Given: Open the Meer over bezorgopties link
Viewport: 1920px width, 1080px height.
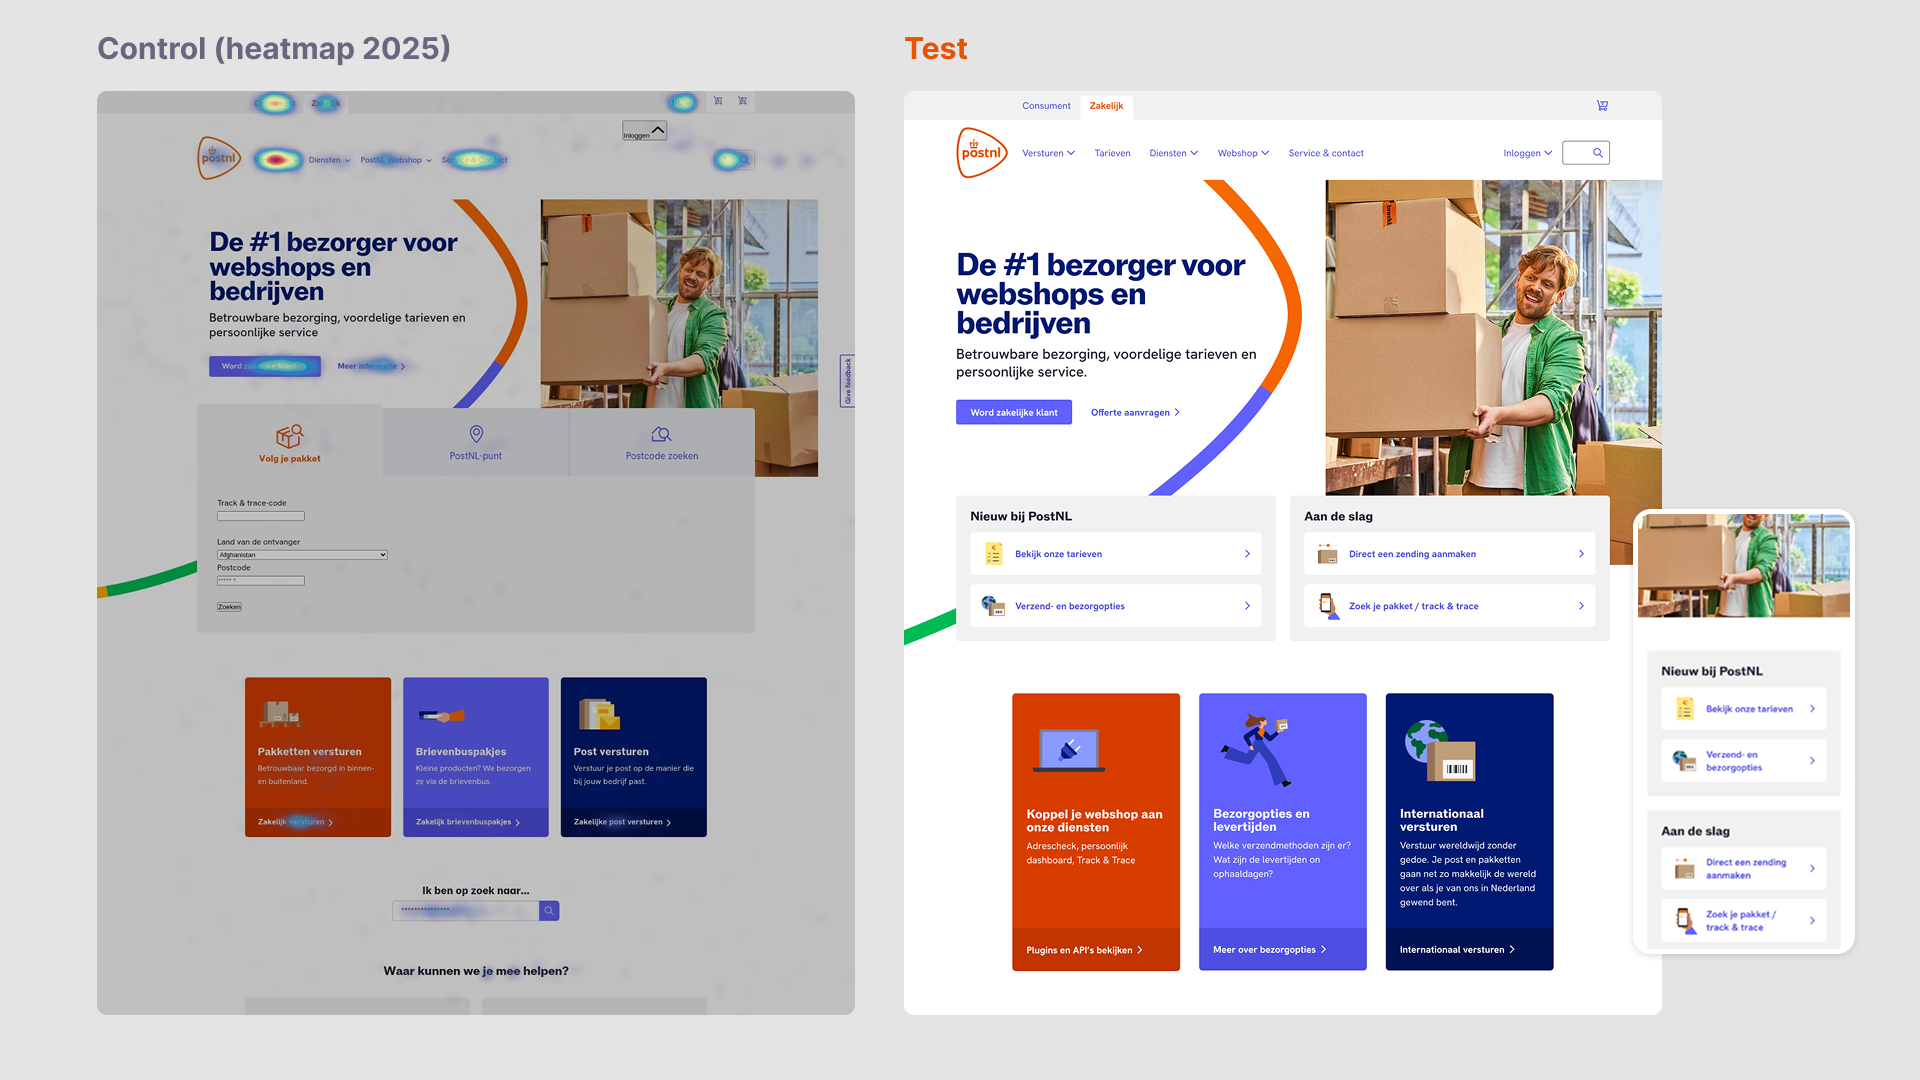Looking at the screenshot, I should 1269,950.
